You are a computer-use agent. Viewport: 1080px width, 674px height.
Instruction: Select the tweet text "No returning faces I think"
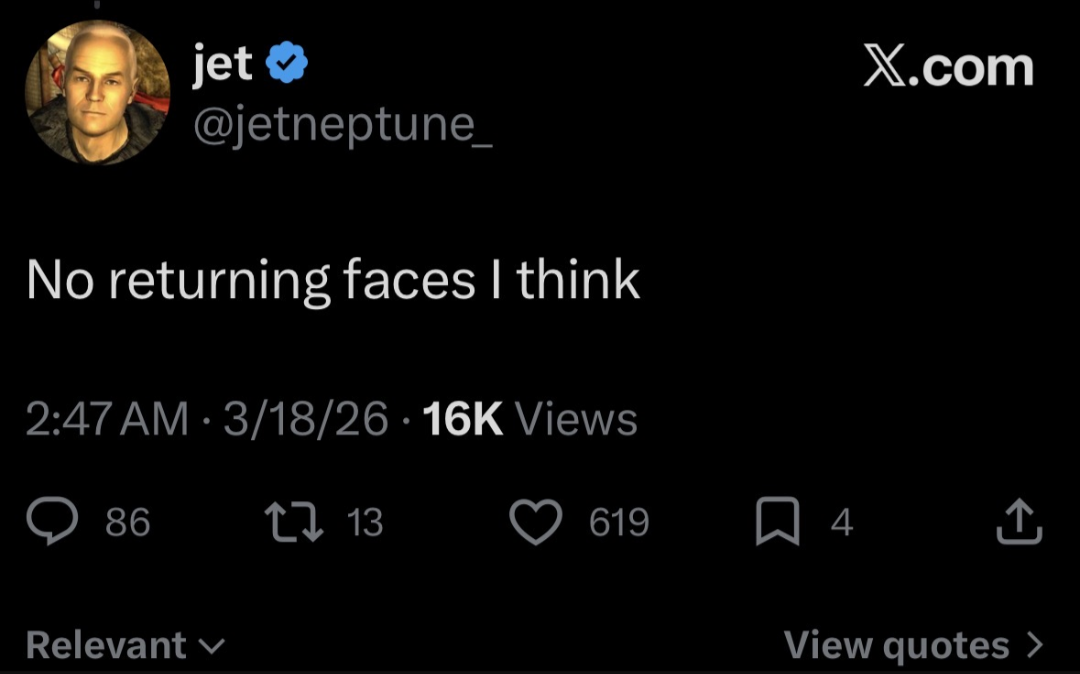[x=332, y=280]
